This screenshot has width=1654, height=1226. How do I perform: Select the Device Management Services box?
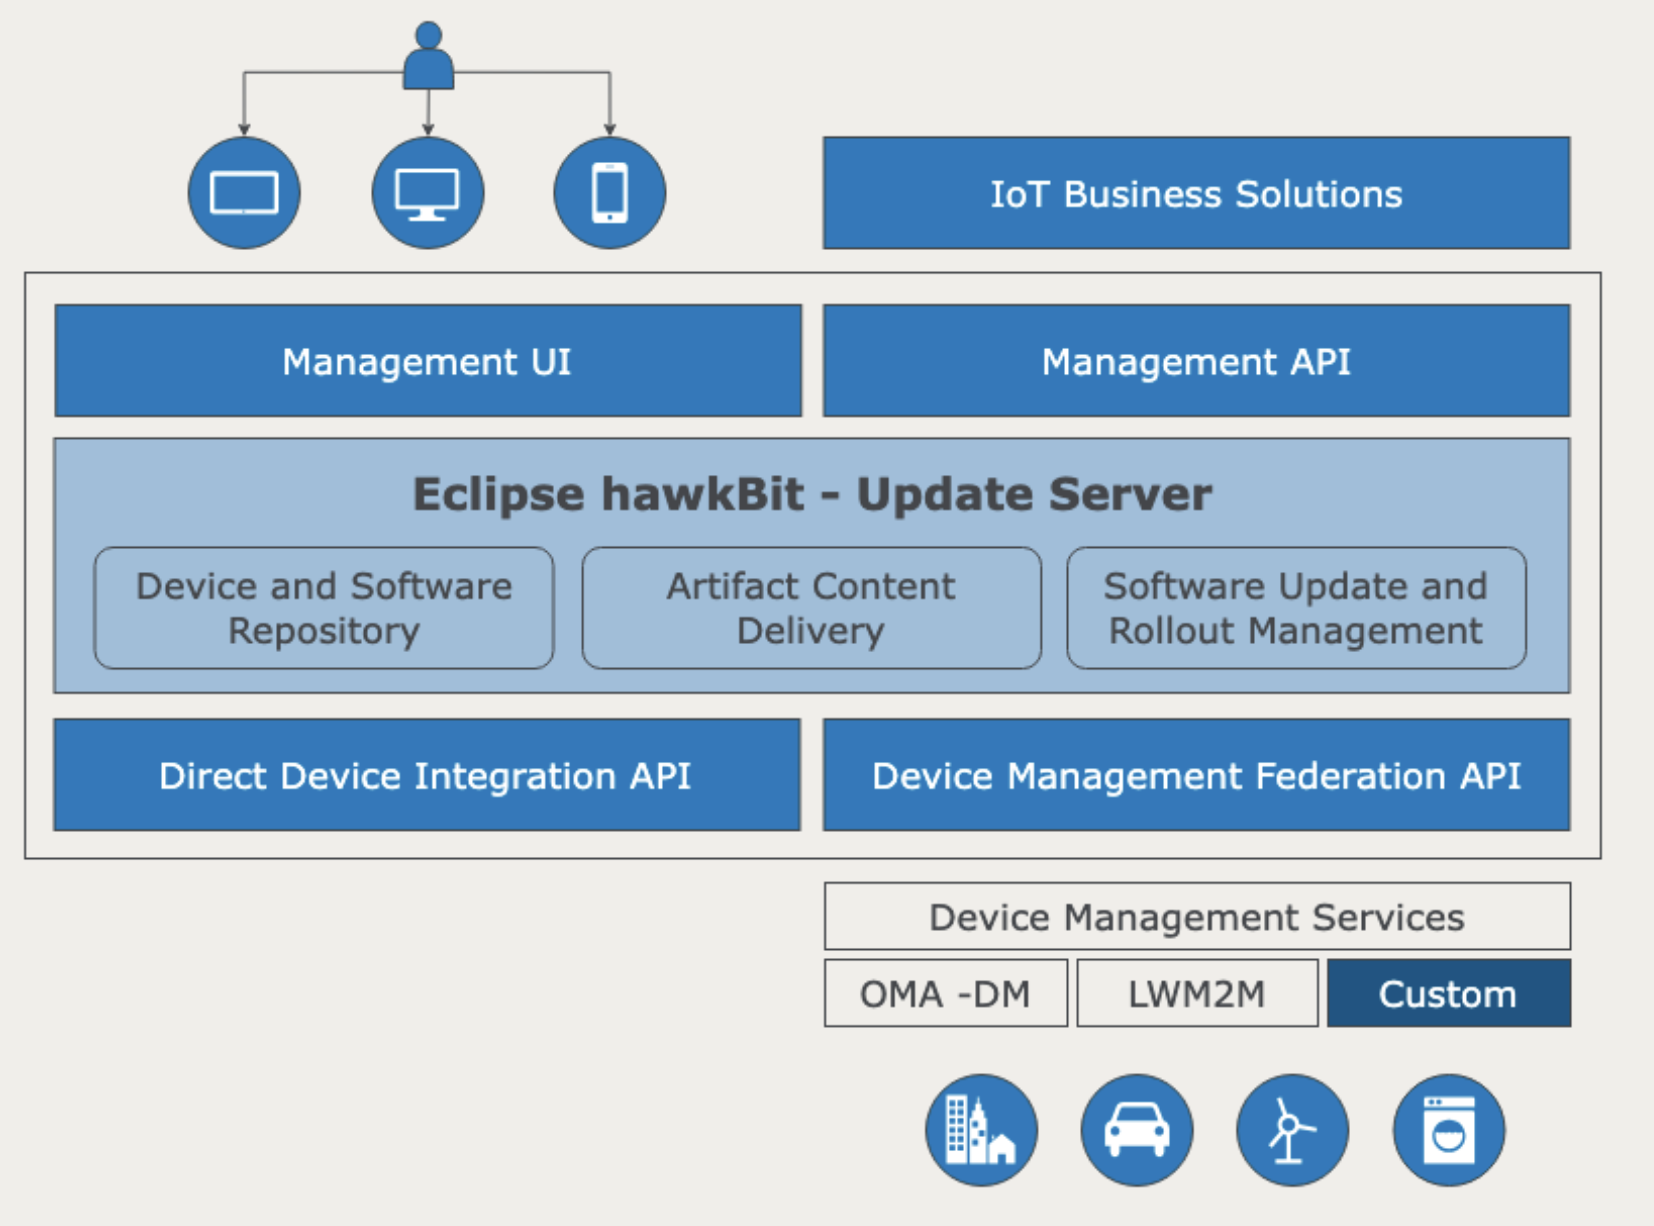[1197, 916]
